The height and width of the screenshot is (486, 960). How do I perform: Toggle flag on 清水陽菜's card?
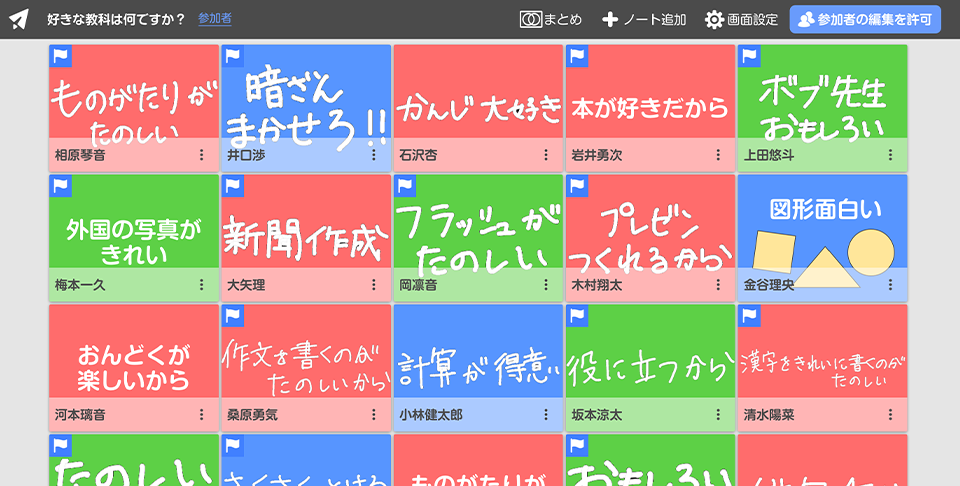coord(749,316)
